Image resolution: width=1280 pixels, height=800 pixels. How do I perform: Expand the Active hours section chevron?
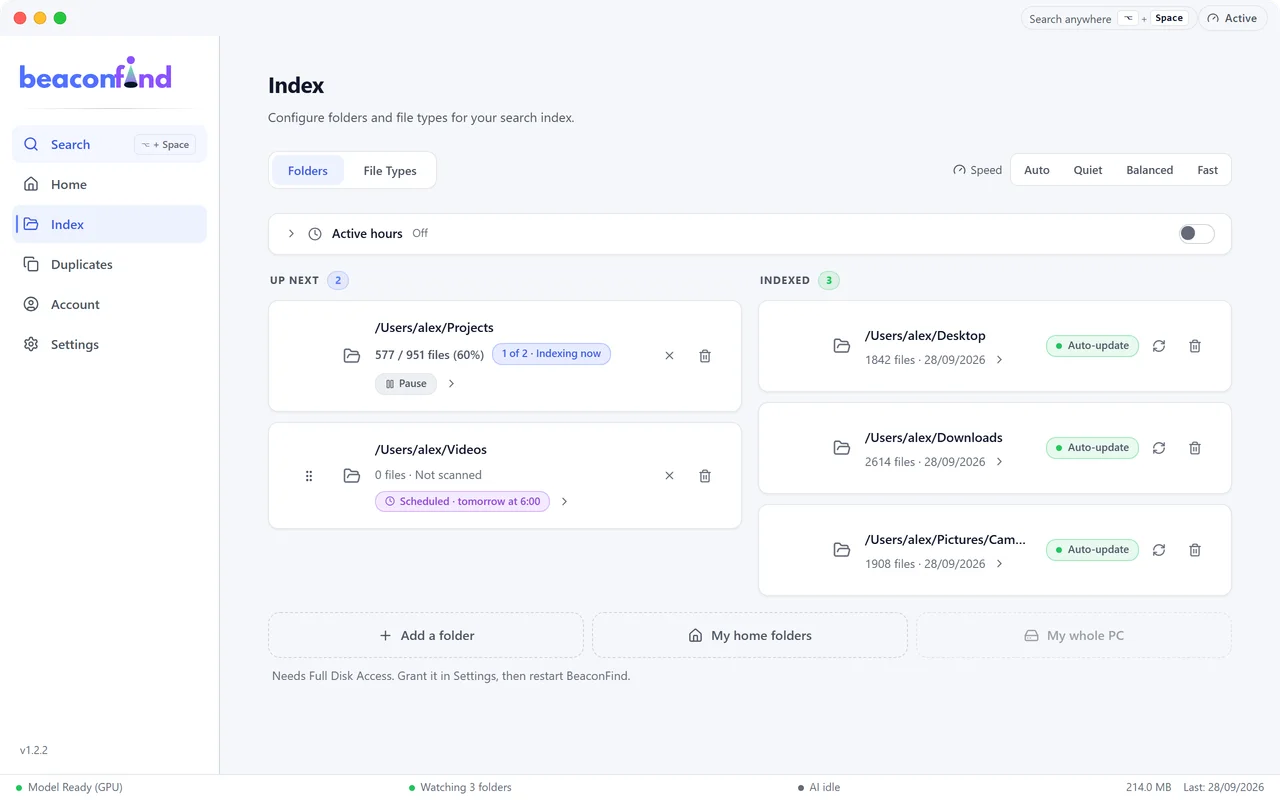click(291, 234)
